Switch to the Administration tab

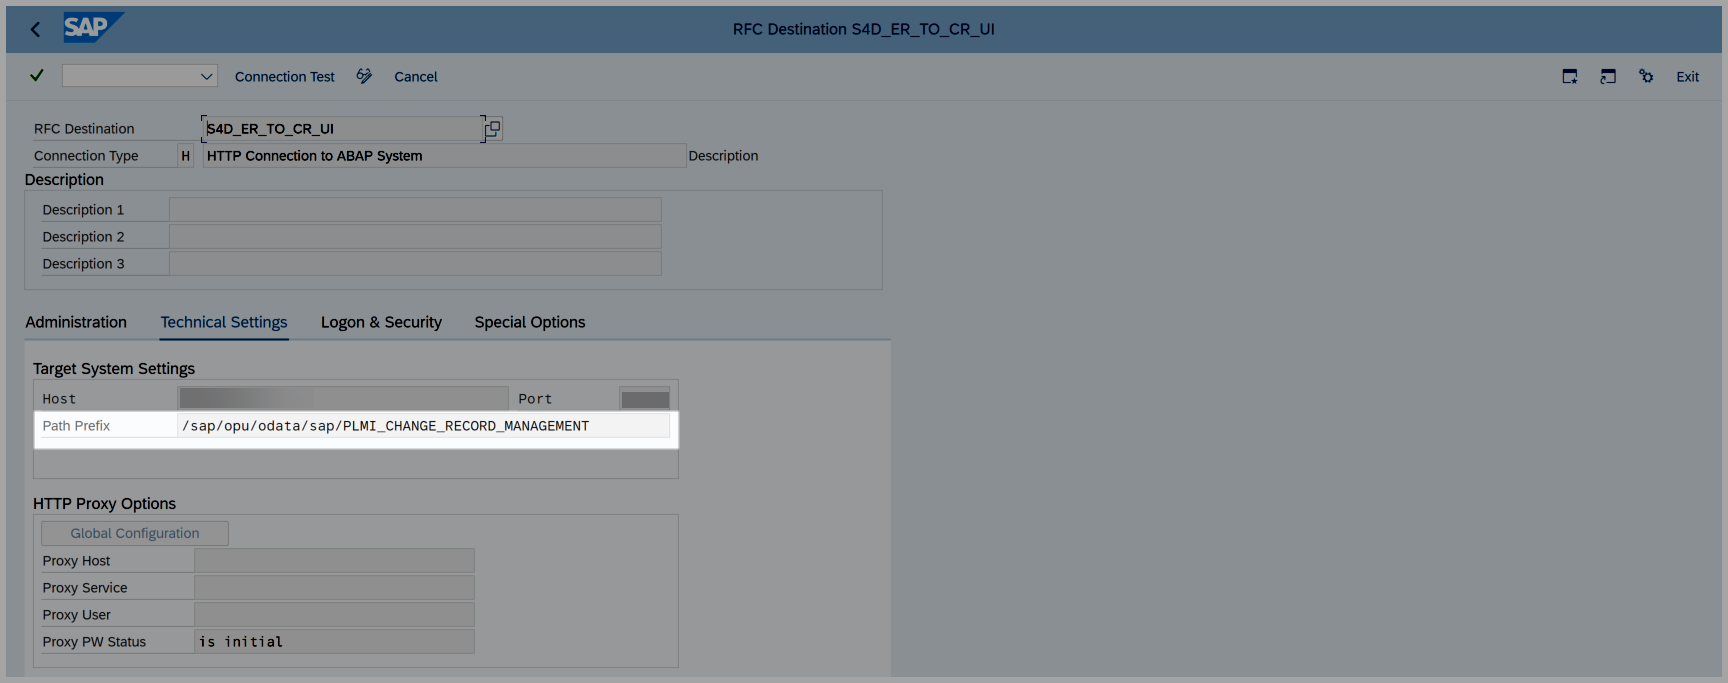pyautogui.click(x=76, y=322)
